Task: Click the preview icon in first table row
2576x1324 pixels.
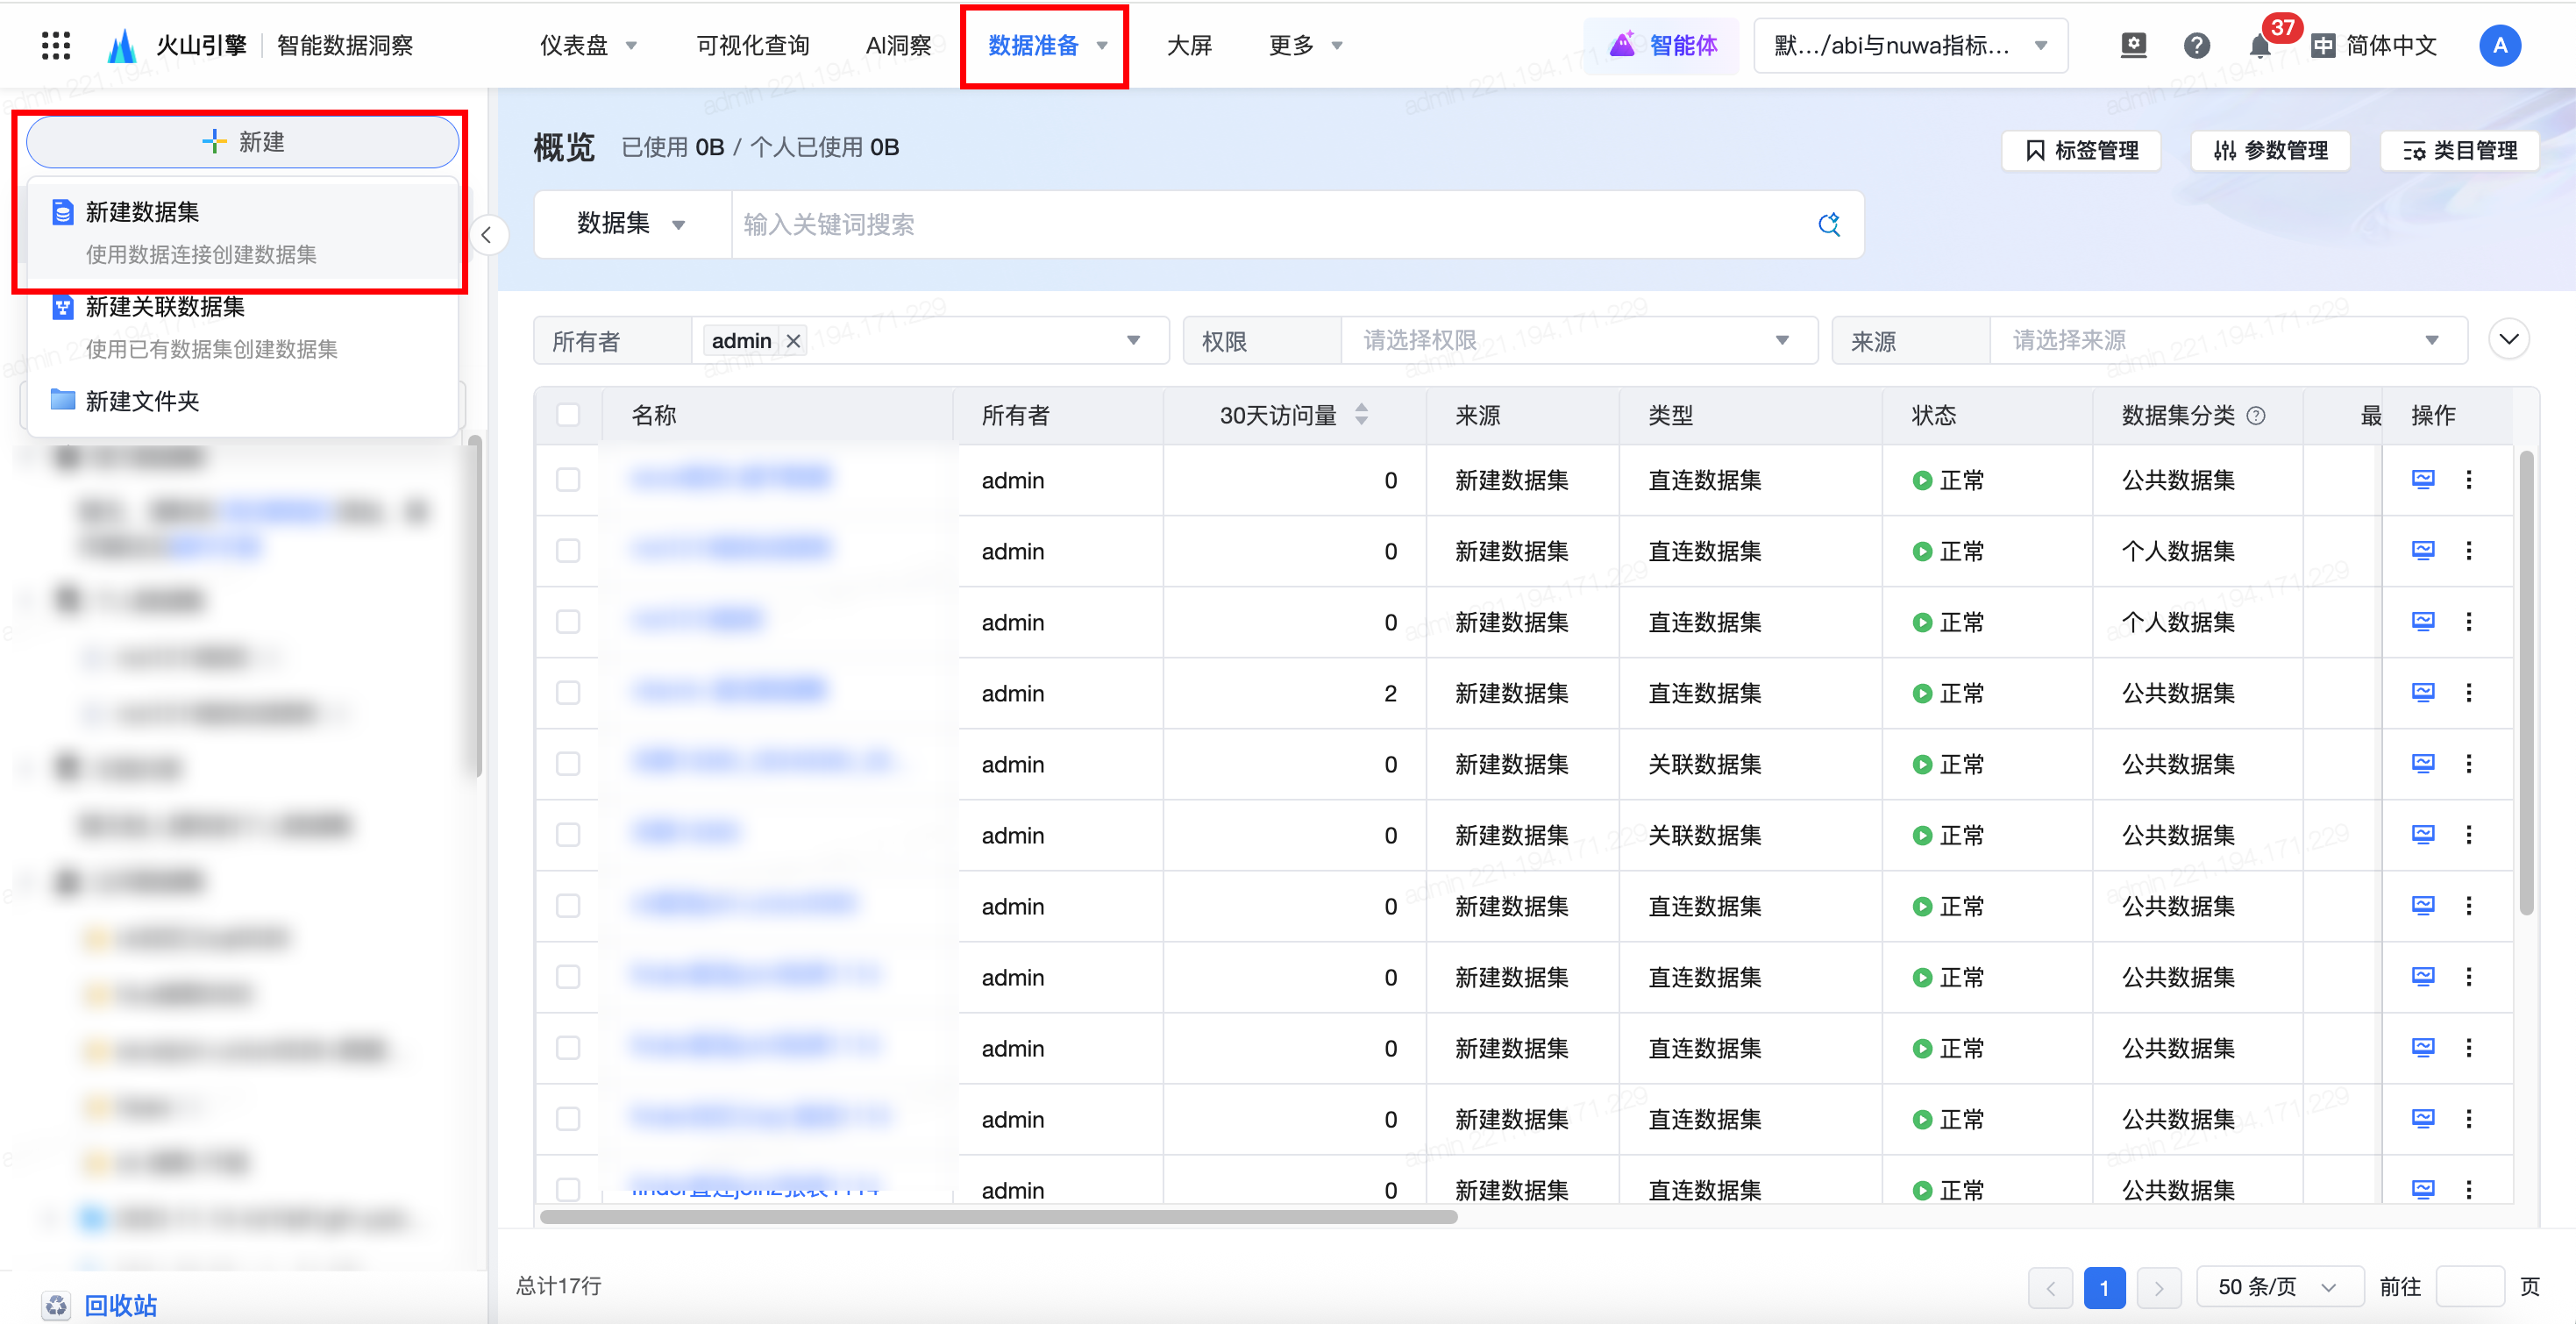Action: (2423, 480)
